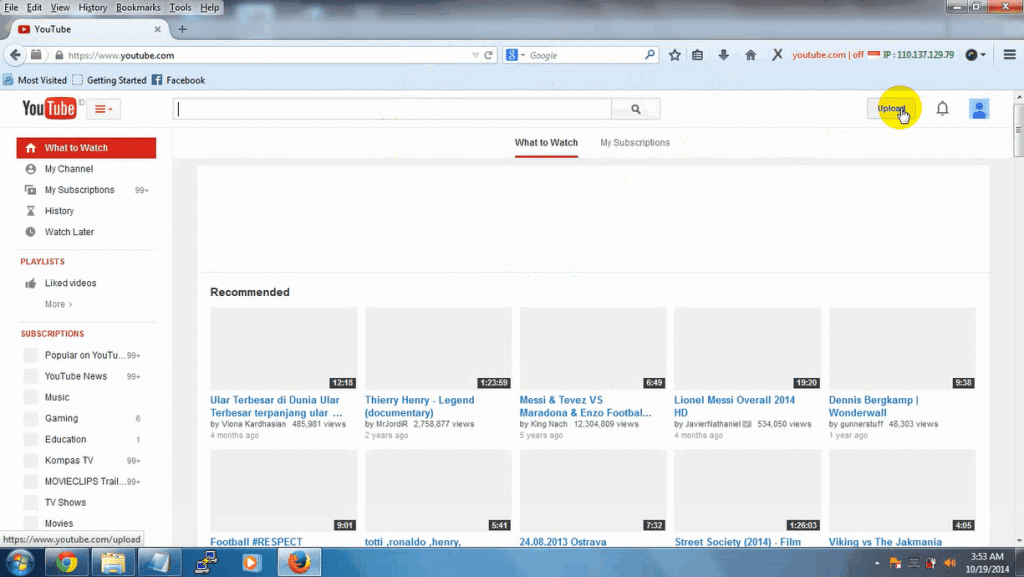Image resolution: width=1024 pixels, height=577 pixels.
Task: Open Ular Terbesar di Dunia video thumbnail
Action: [283, 349]
